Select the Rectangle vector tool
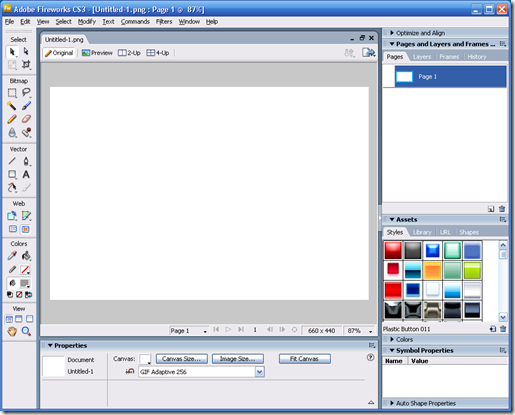This screenshot has height=415, width=515. pyautogui.click(x=12, y=174)
